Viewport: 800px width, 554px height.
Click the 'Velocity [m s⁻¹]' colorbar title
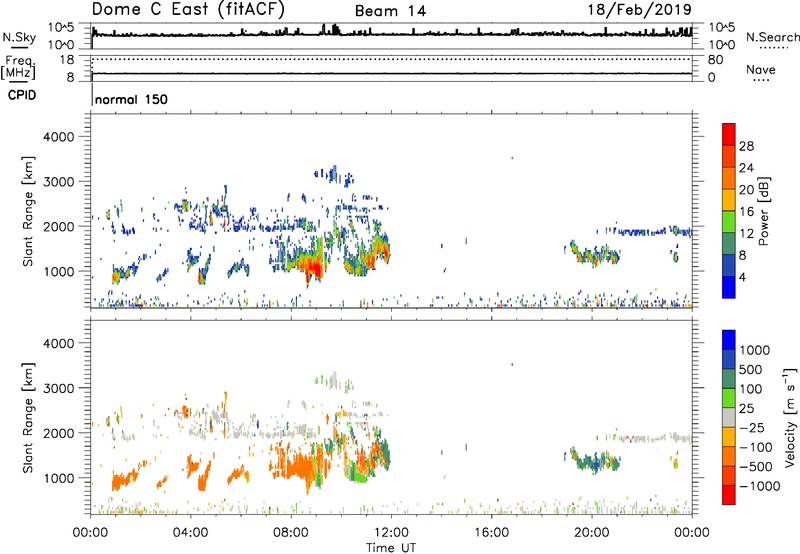click(790, 417)
